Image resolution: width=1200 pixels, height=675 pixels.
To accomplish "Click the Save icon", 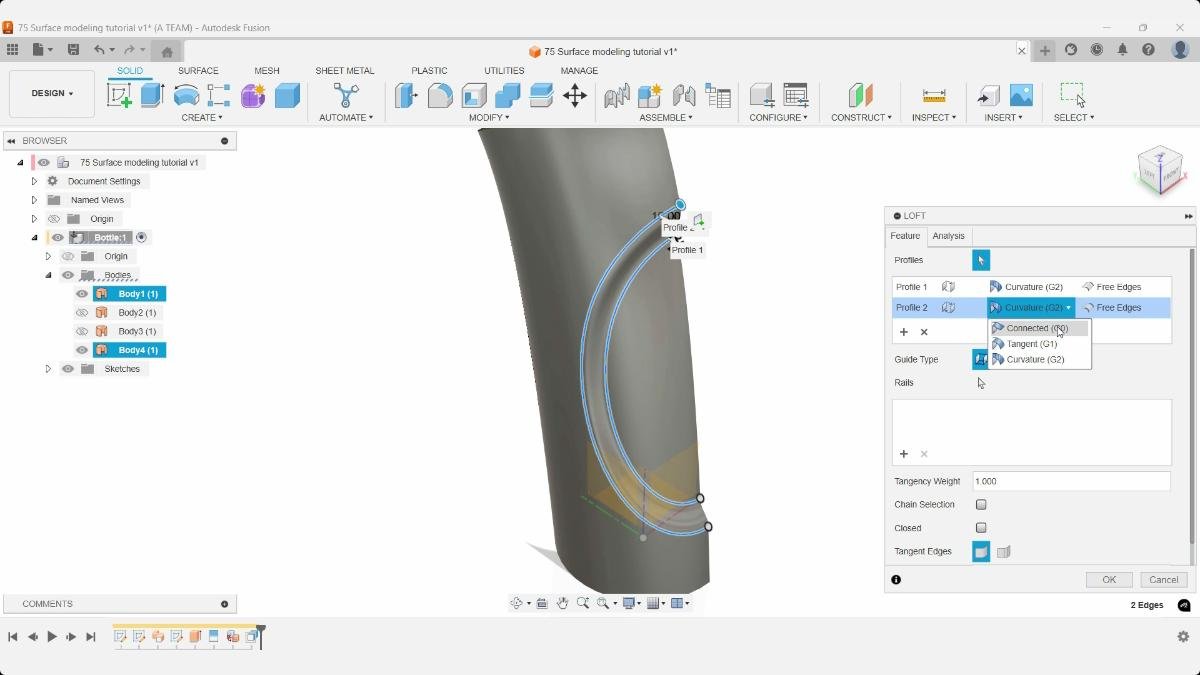I will (73, 50).
